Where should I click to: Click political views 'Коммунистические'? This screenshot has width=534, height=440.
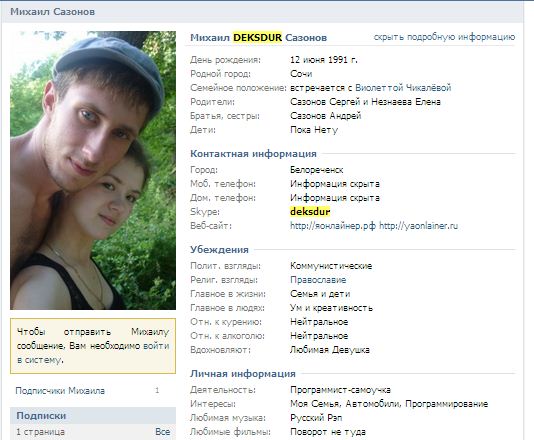point(331,266)
